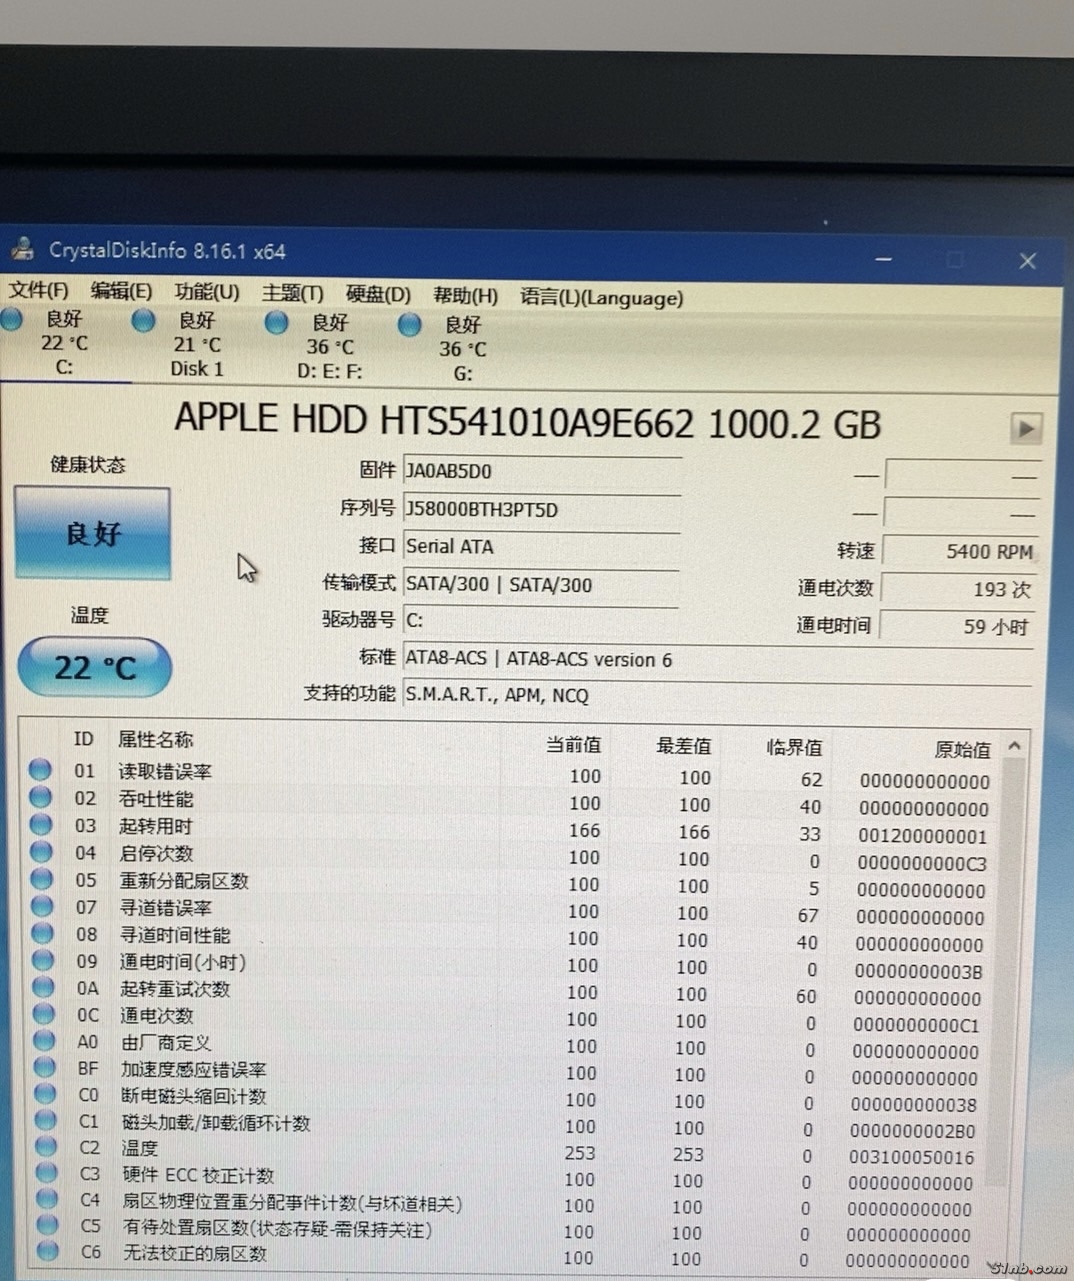Click status icon for 09 通电时间(小时)
The height and width of the screenshot is (1281, 1074).
pyautogui.click(x=43, y=960)
